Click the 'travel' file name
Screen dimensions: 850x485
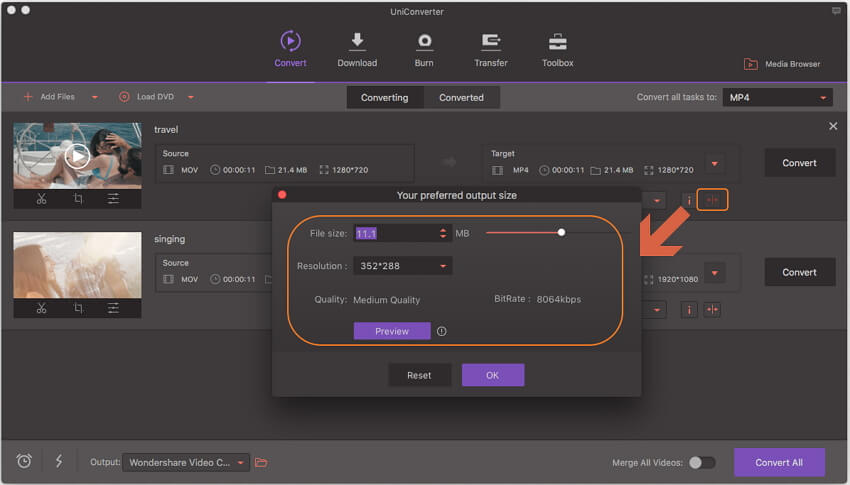point(166,130)
